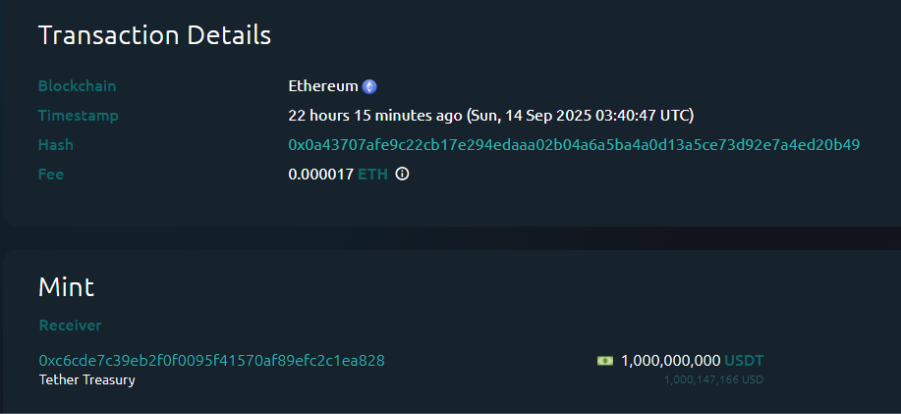Viewport: 901px width, 414px height.
Task: Click the green banknote icon beside the USDT amount
Action: point(605,360)
